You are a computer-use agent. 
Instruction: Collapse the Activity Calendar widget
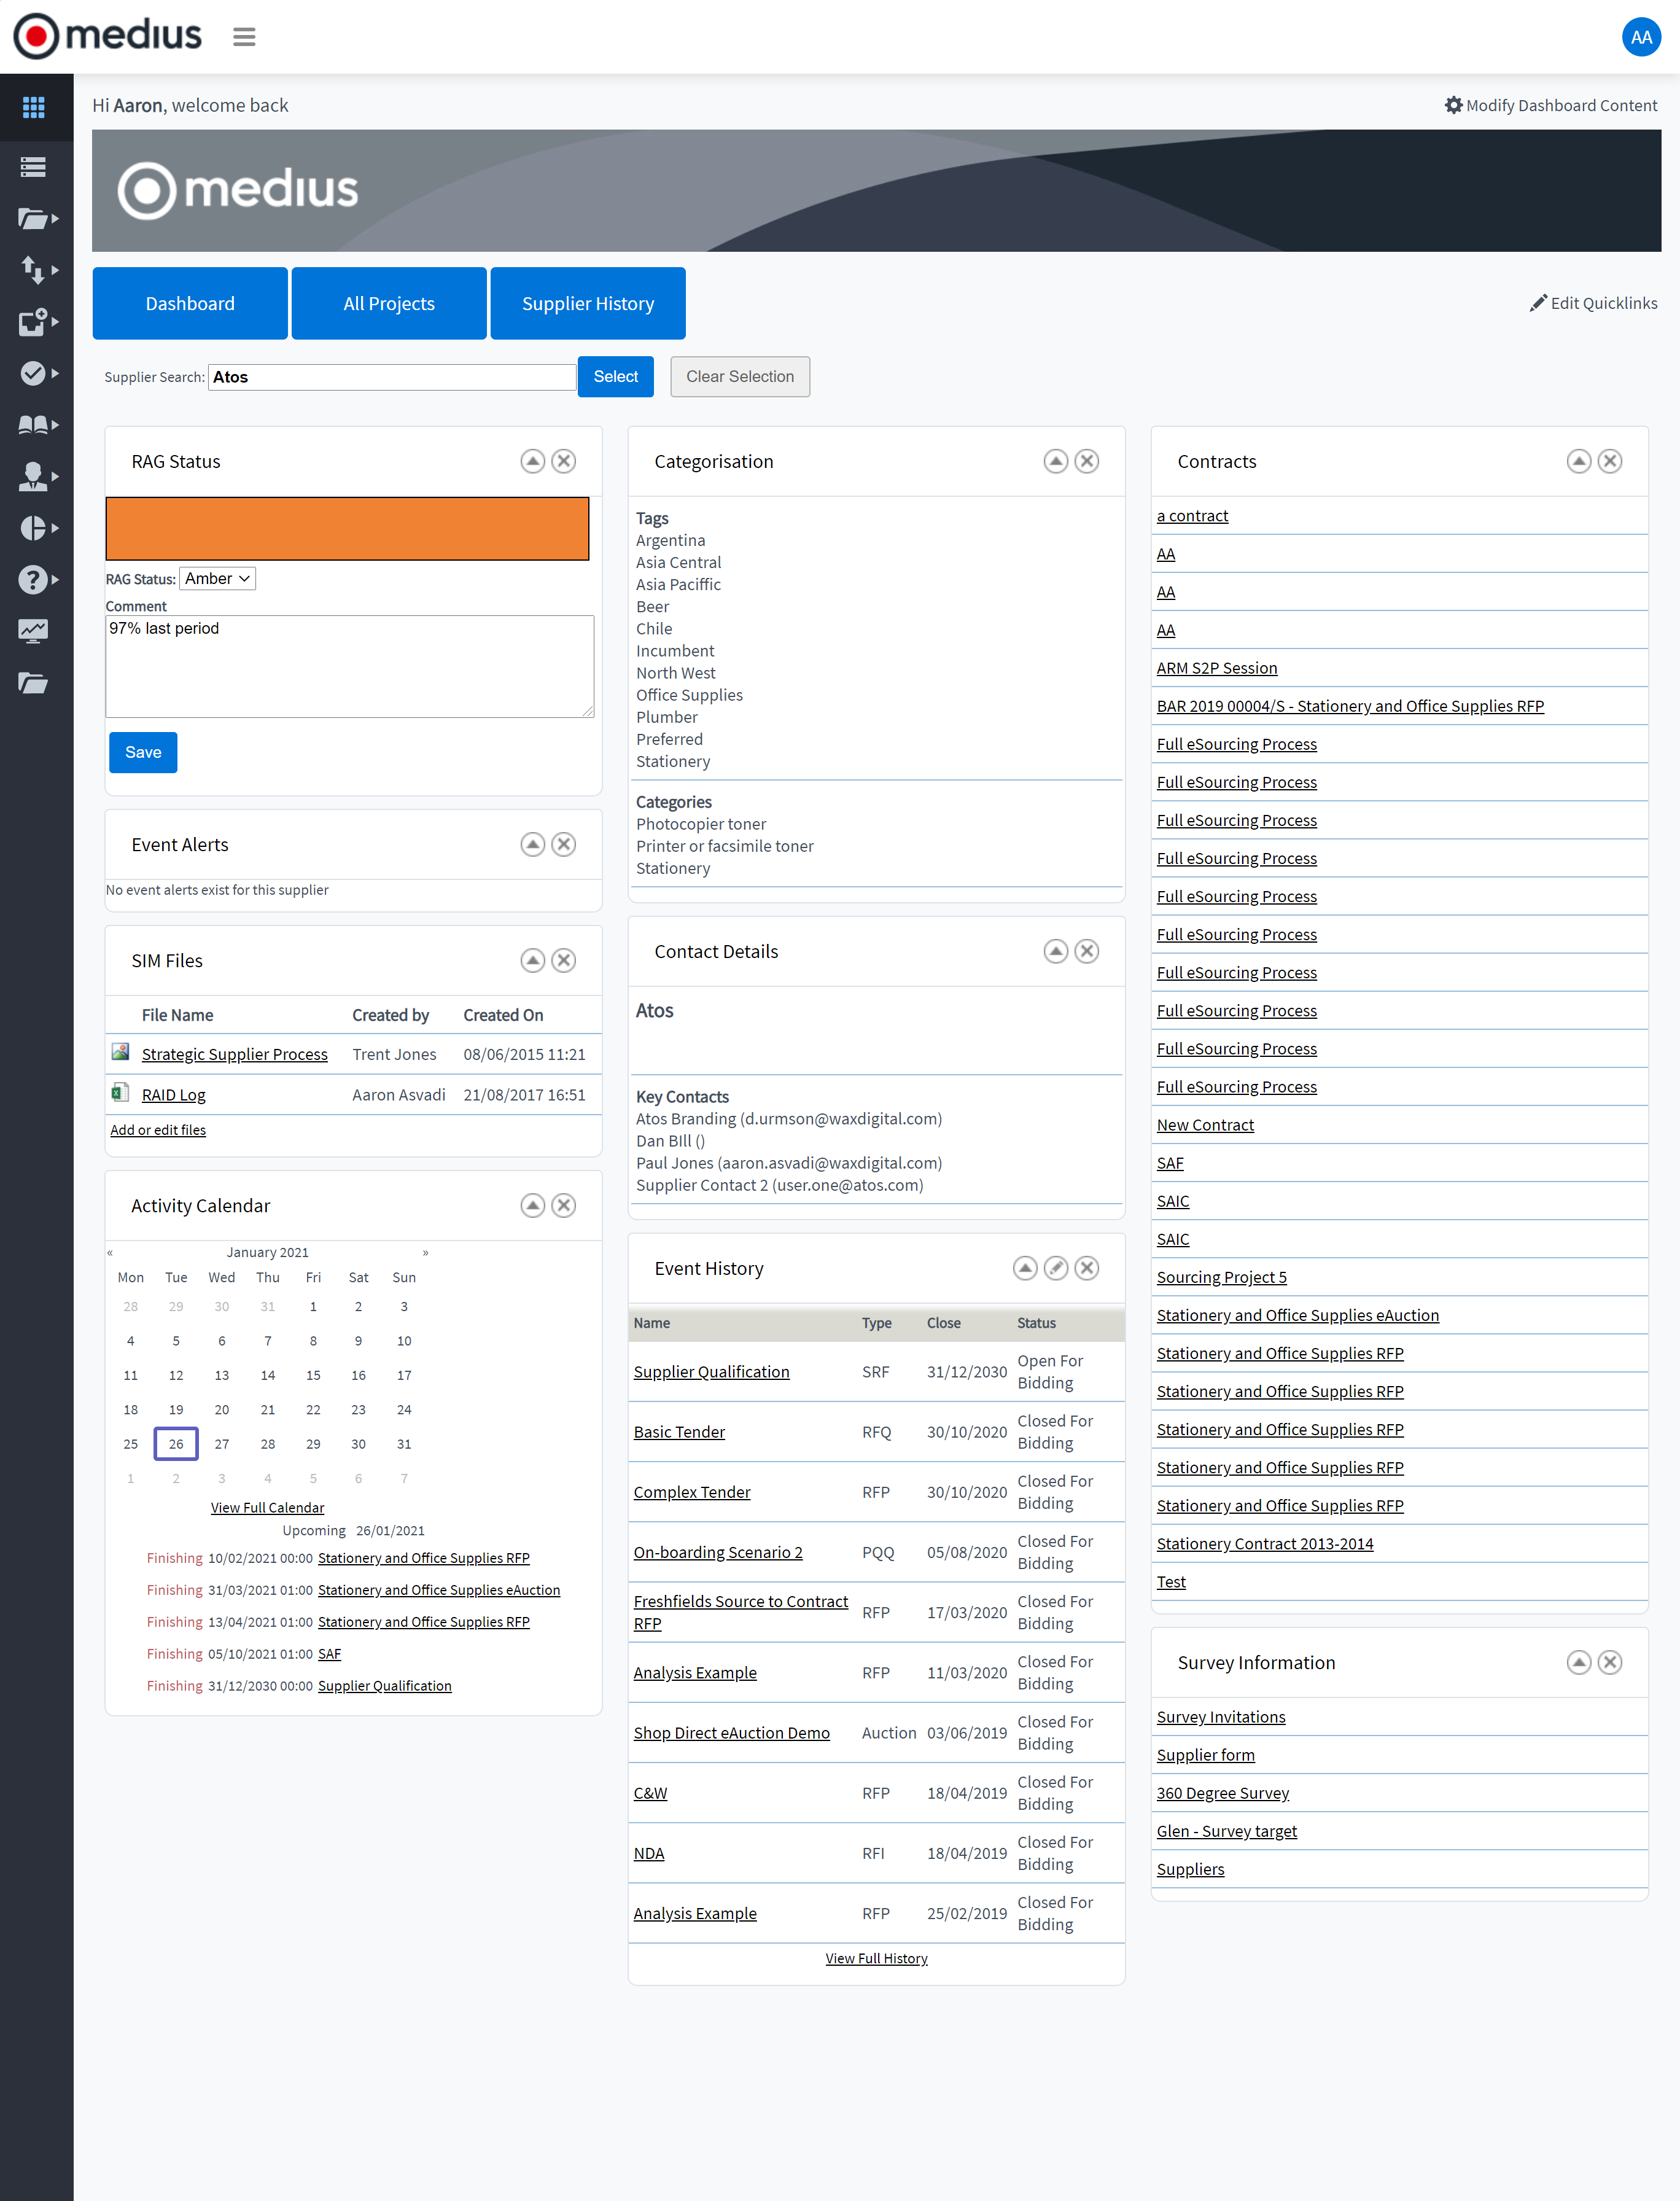[x=532, y=1205]
